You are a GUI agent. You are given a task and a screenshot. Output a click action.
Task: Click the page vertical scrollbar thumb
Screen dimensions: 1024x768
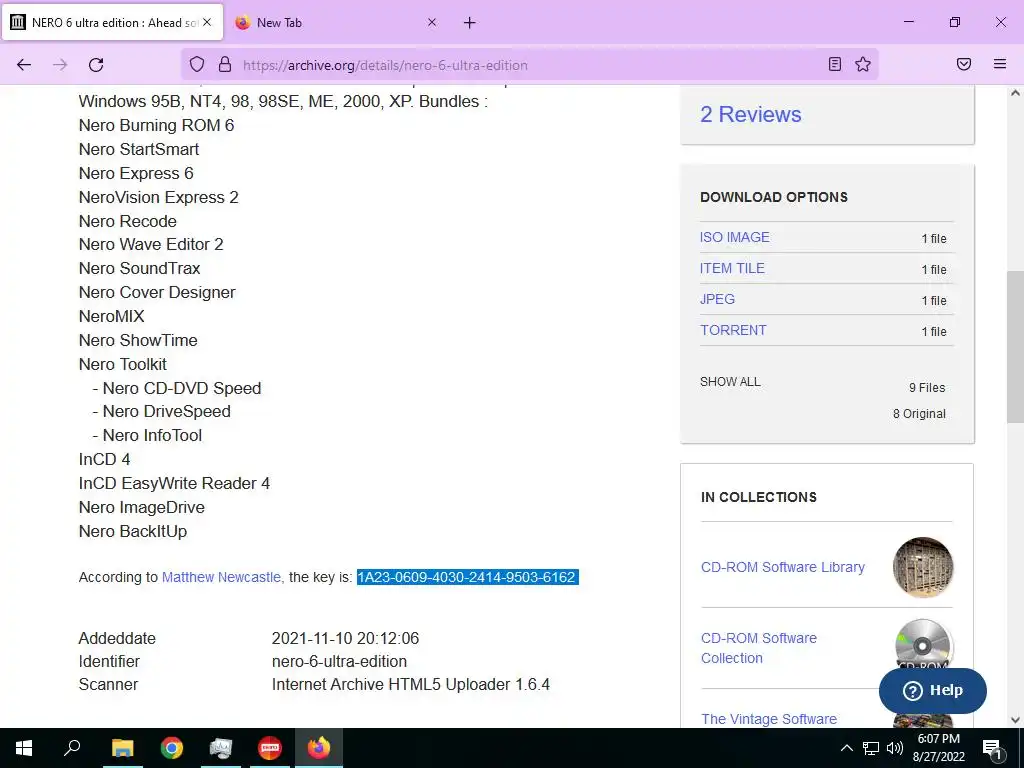tap(1015, 347)
